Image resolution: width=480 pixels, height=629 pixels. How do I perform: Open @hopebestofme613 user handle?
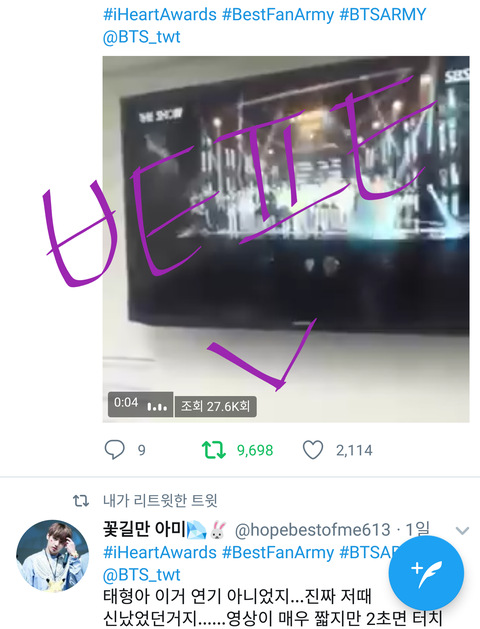(312, 530)
